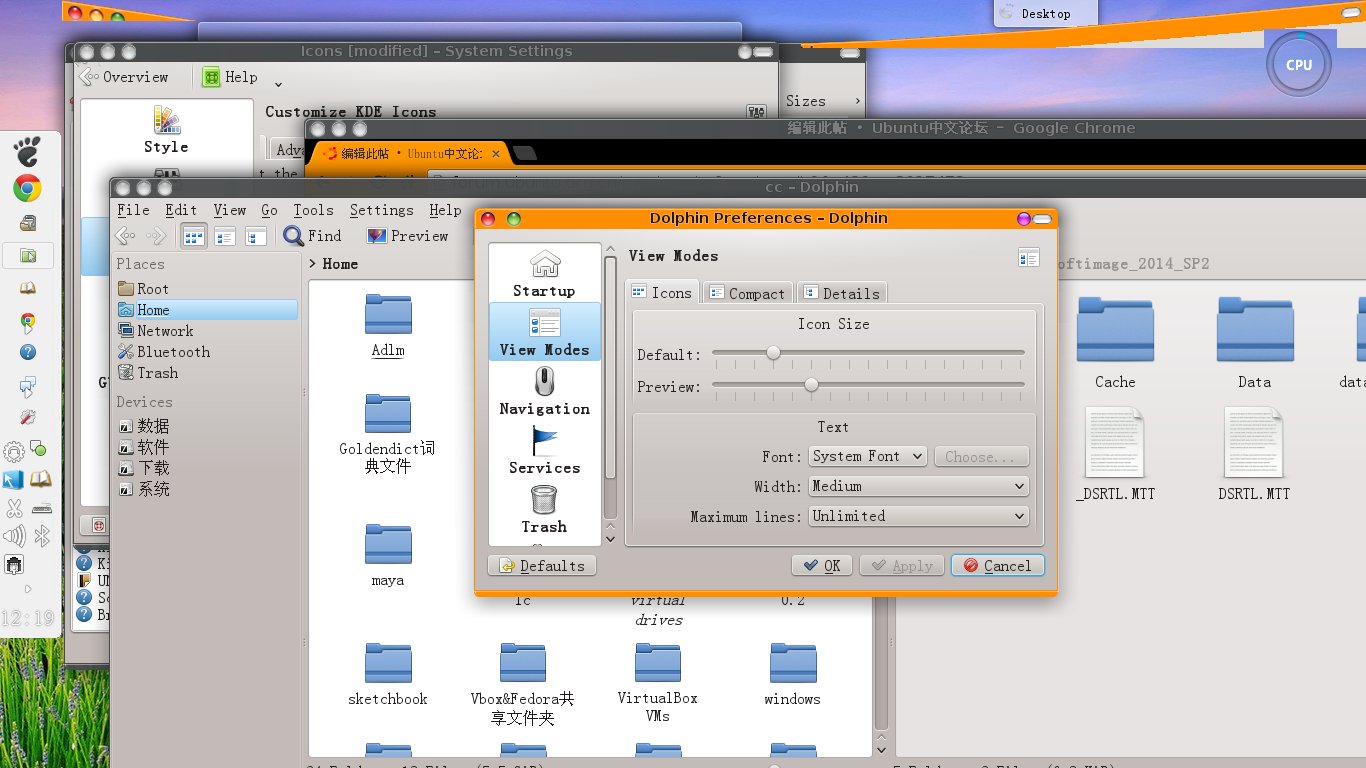
Task: Open the Width combo box
Action: pos(919,486)
